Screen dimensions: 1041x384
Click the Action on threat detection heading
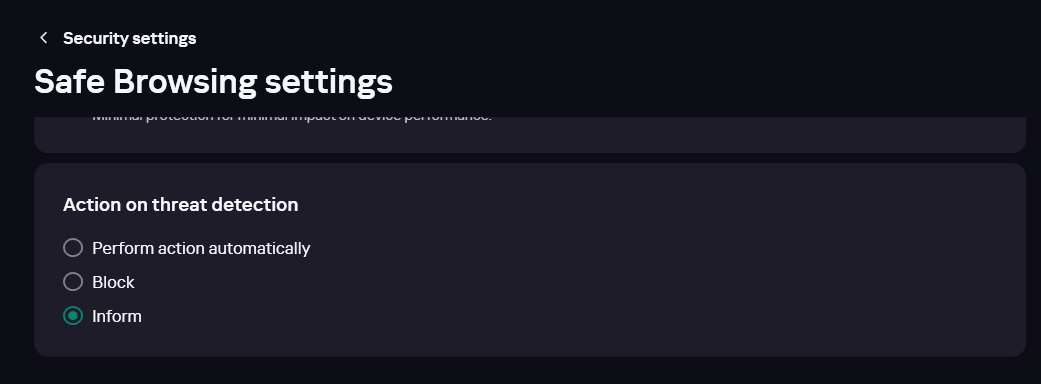tap(181, 205)
